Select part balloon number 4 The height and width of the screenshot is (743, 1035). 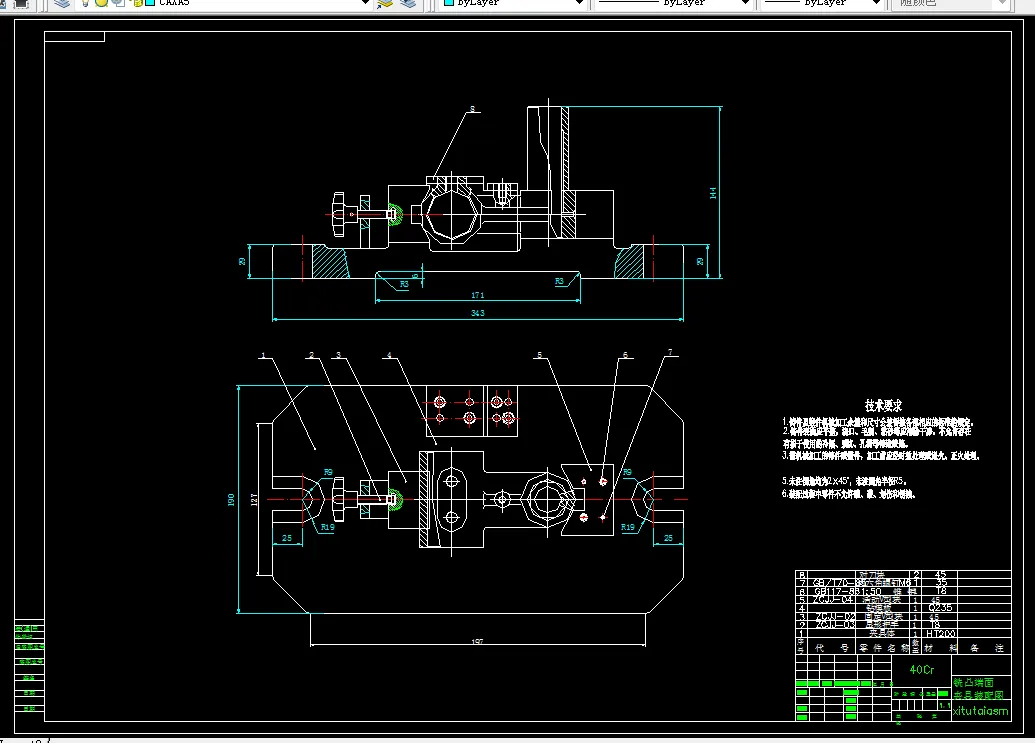389,355
